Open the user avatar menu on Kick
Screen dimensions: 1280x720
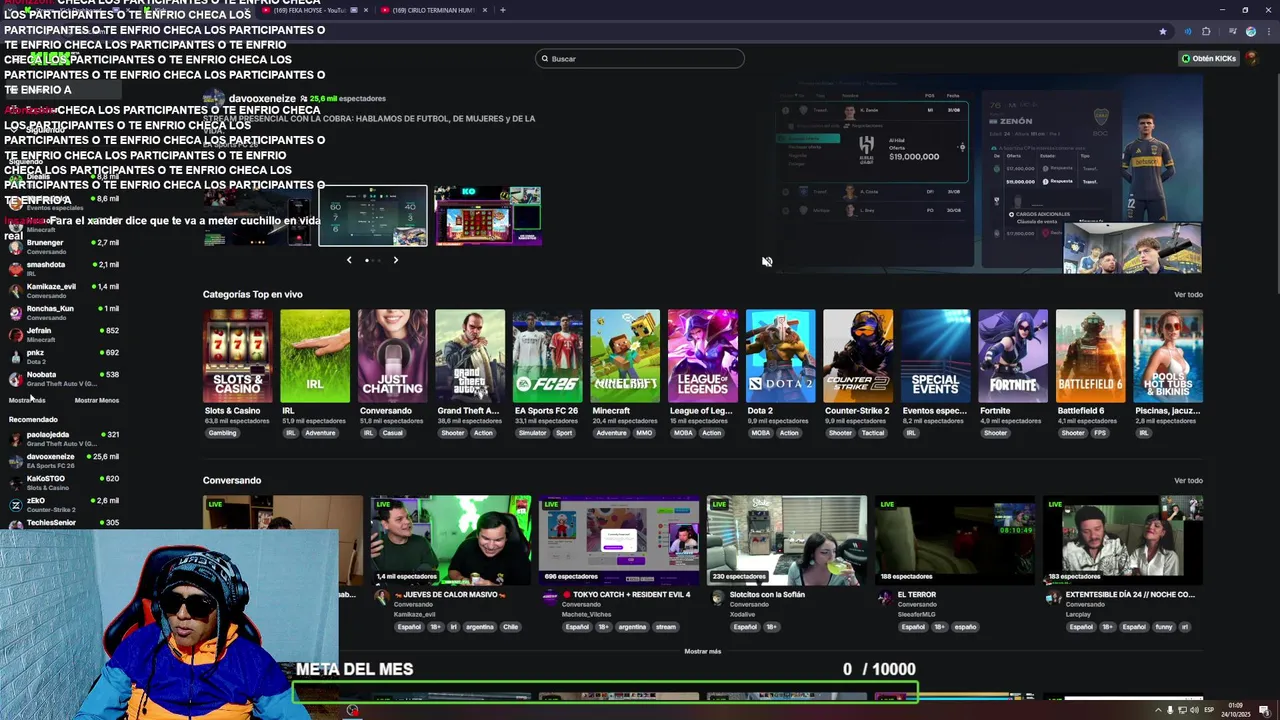[1251, 58]
